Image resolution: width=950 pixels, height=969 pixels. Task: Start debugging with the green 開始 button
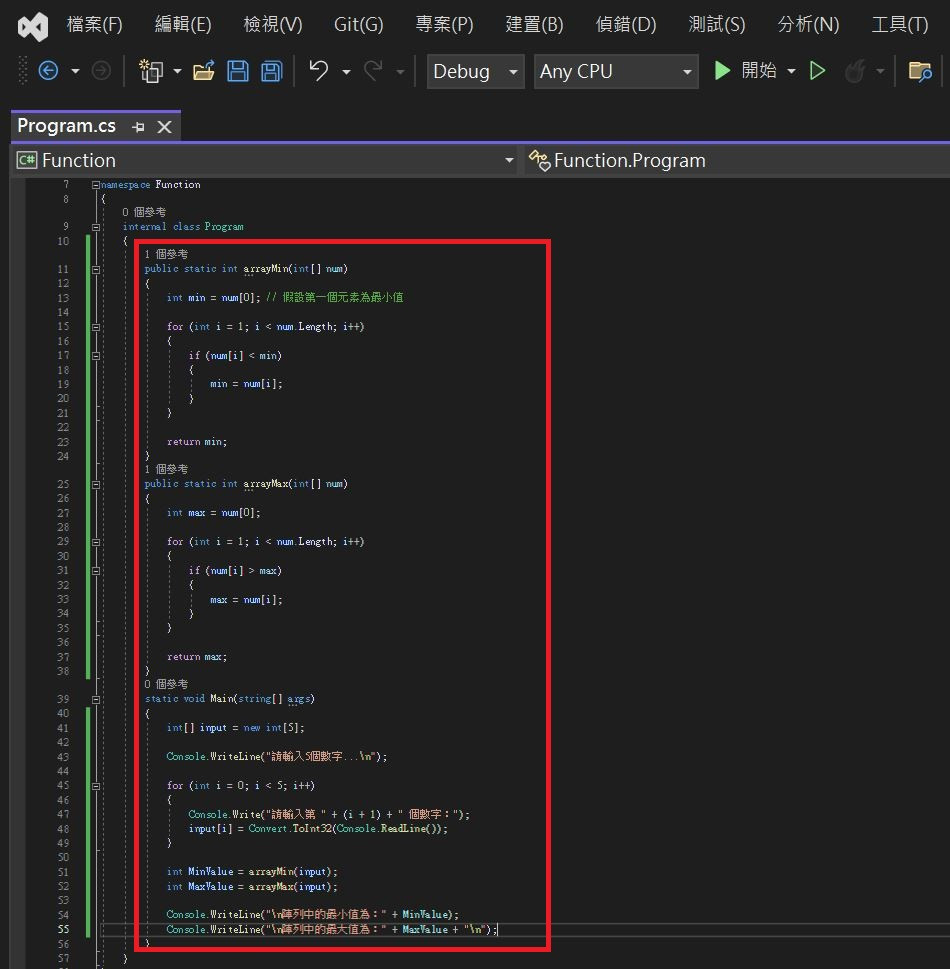click(x=745, y=71)
